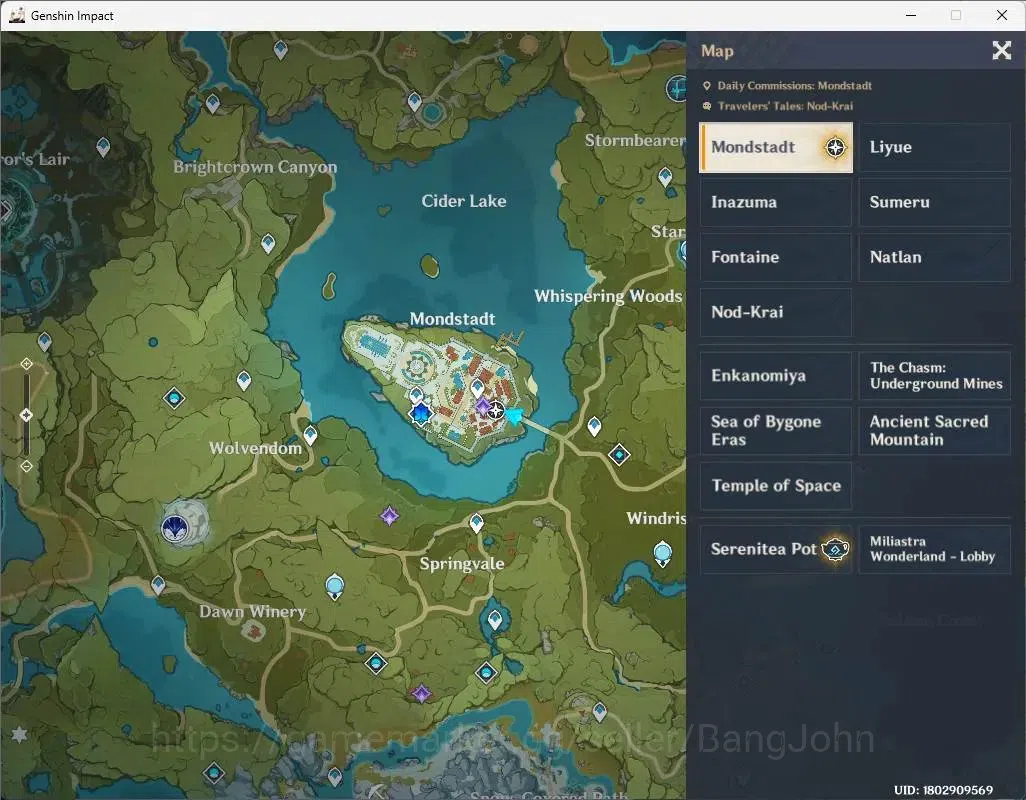1026x800 pixels.
Task: Minimize the Genshin Impact window
Action: (911, 15)
